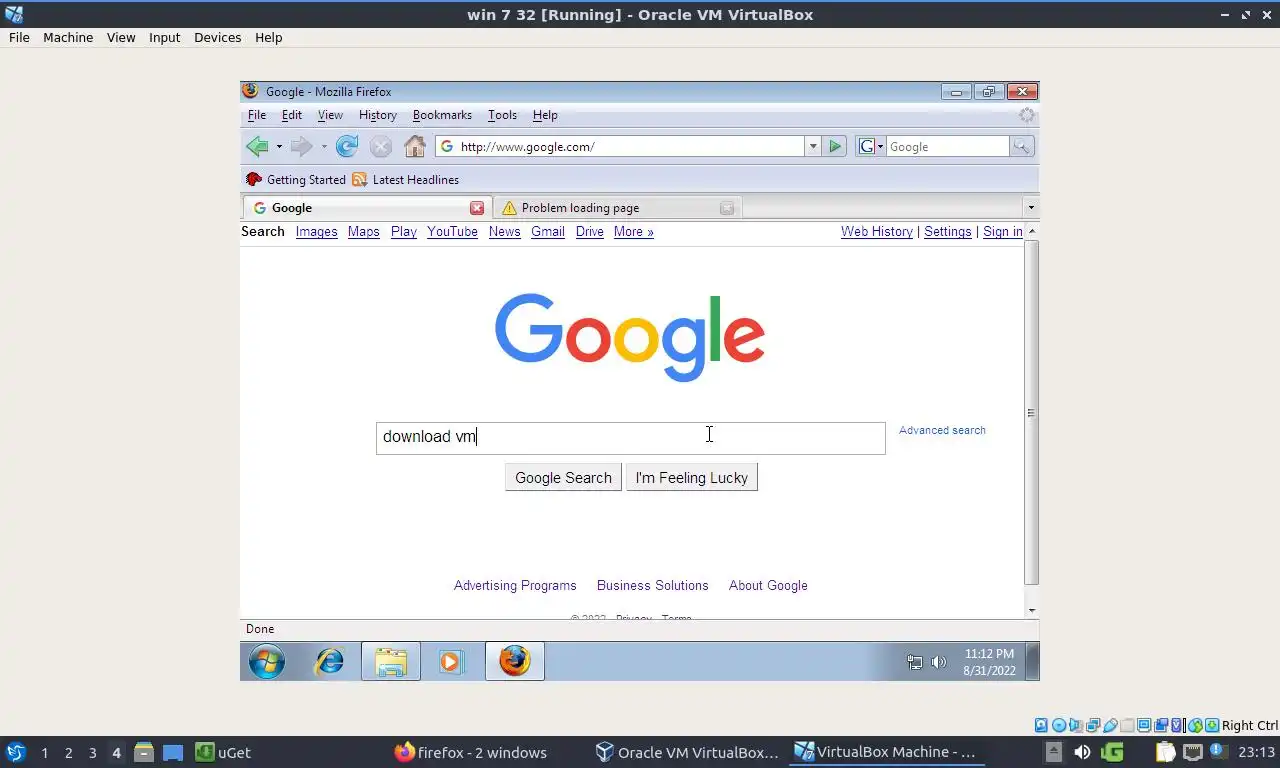Image resolution: width=1280 pixels, height=768 pixels.
Task: Click the Google search query input
Action: 631,438
